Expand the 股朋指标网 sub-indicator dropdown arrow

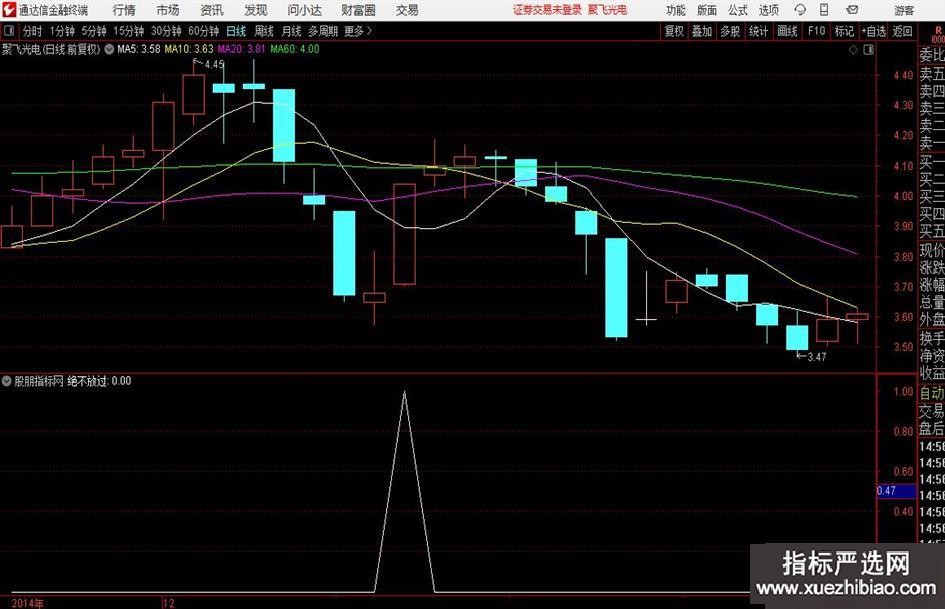[6, 381]
